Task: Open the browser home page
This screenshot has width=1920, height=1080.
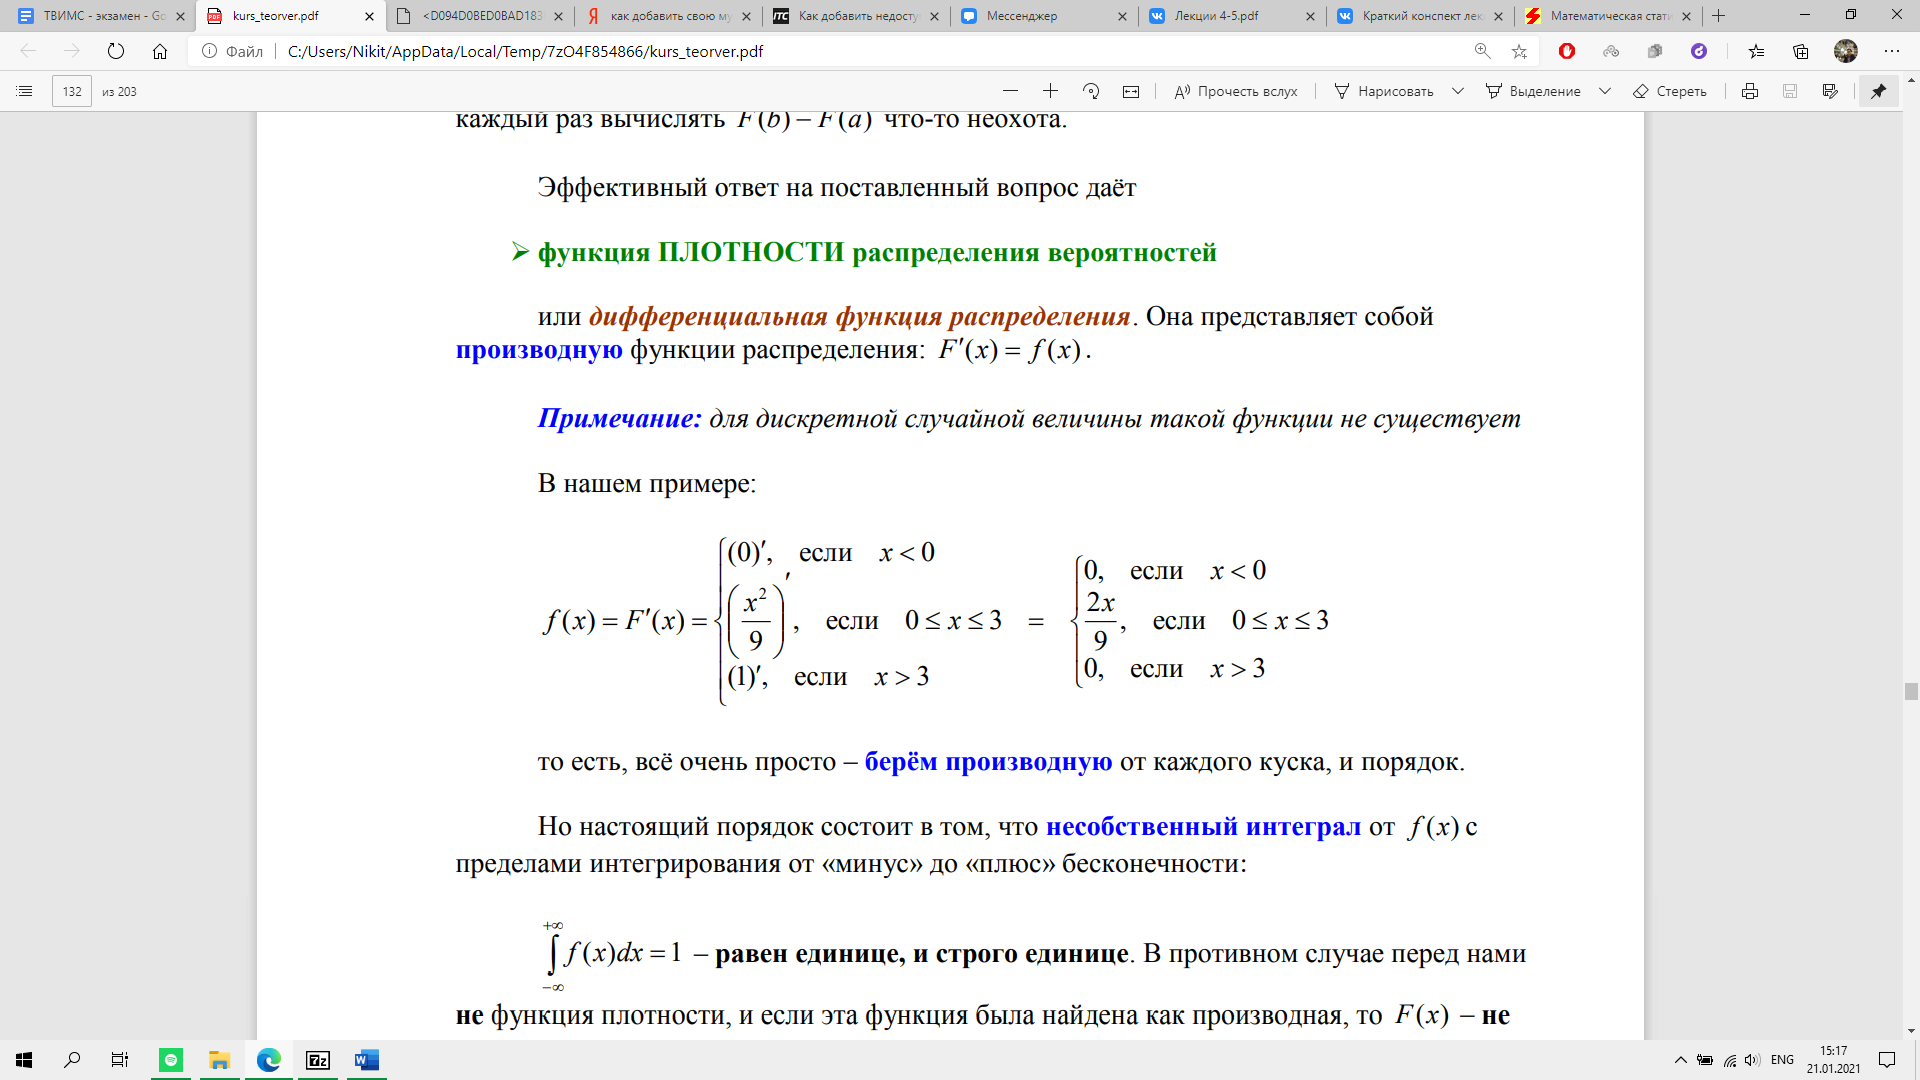Action: 160,51
